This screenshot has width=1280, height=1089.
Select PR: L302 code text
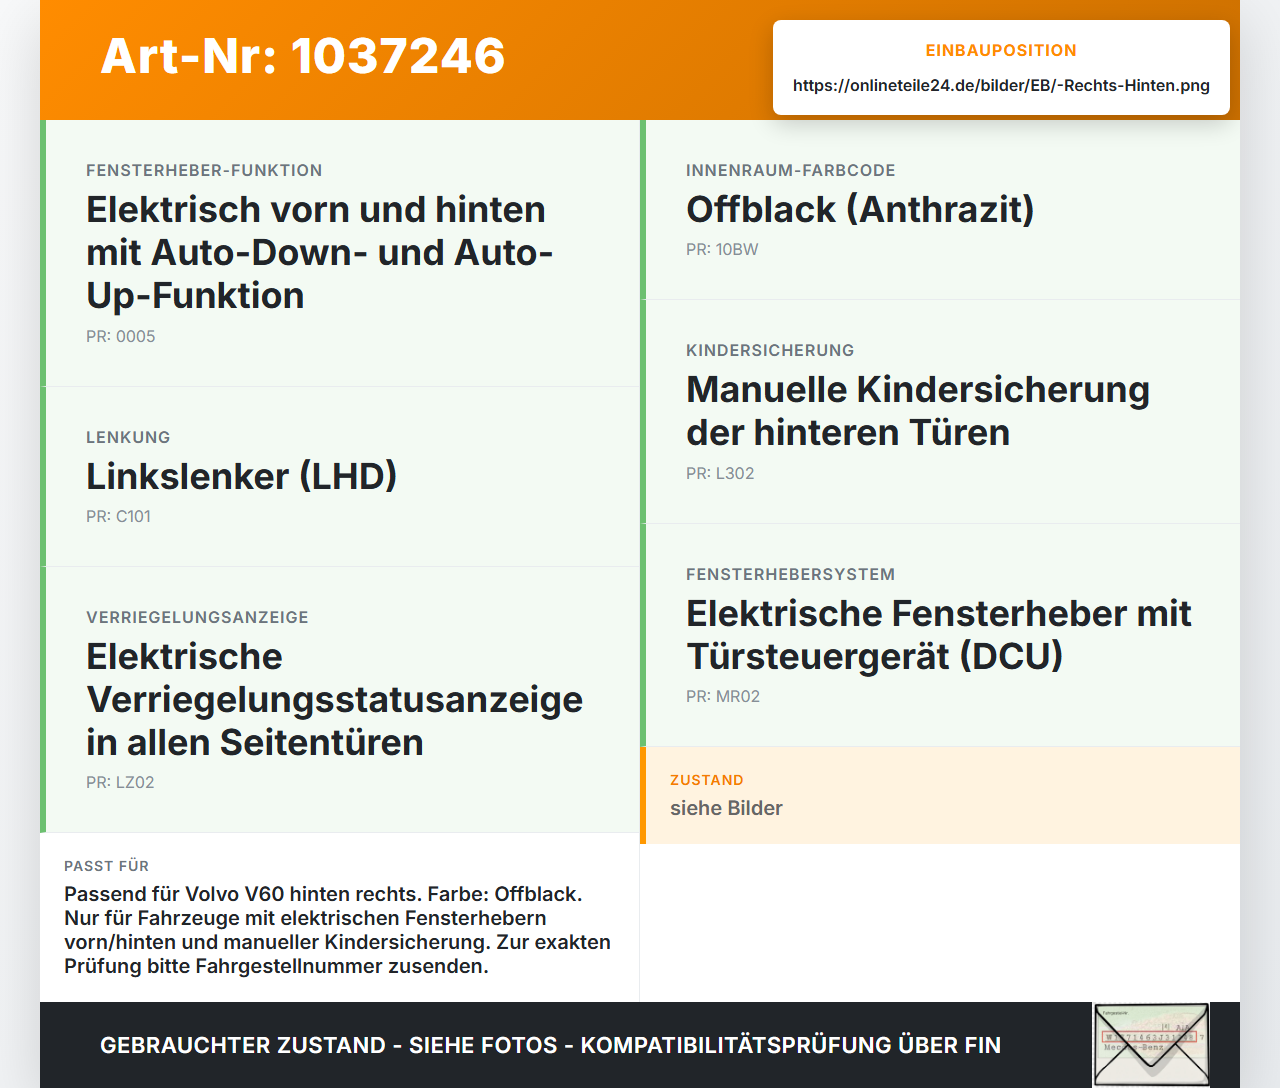click(720, 473)
